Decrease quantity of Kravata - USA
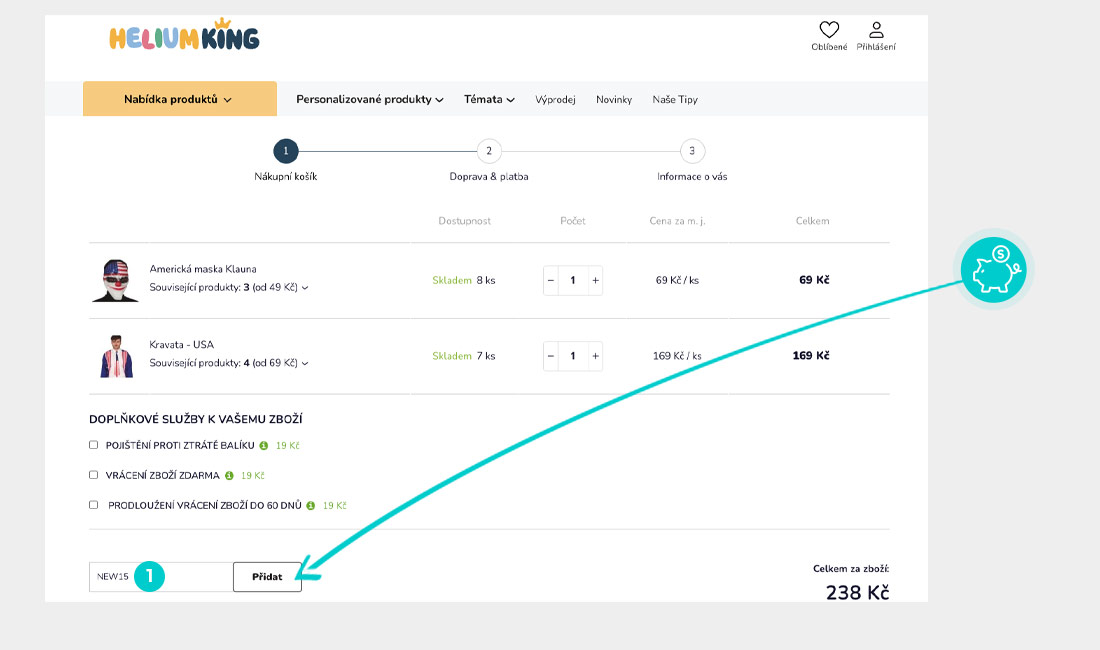The image size is (1100, 650). click(551, 356)
